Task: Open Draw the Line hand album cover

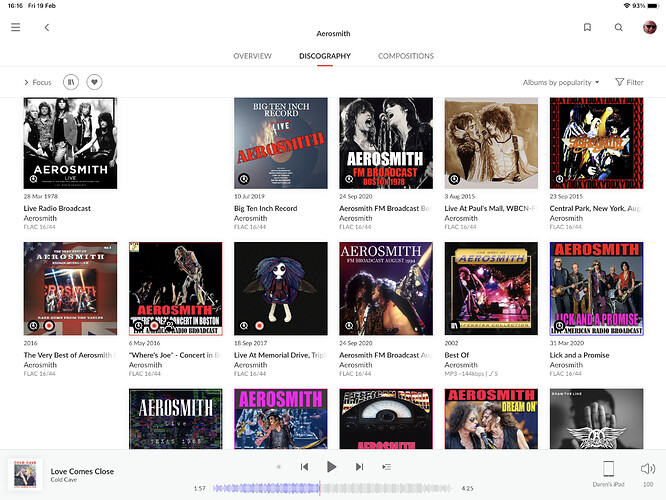Action: [596, 419]
